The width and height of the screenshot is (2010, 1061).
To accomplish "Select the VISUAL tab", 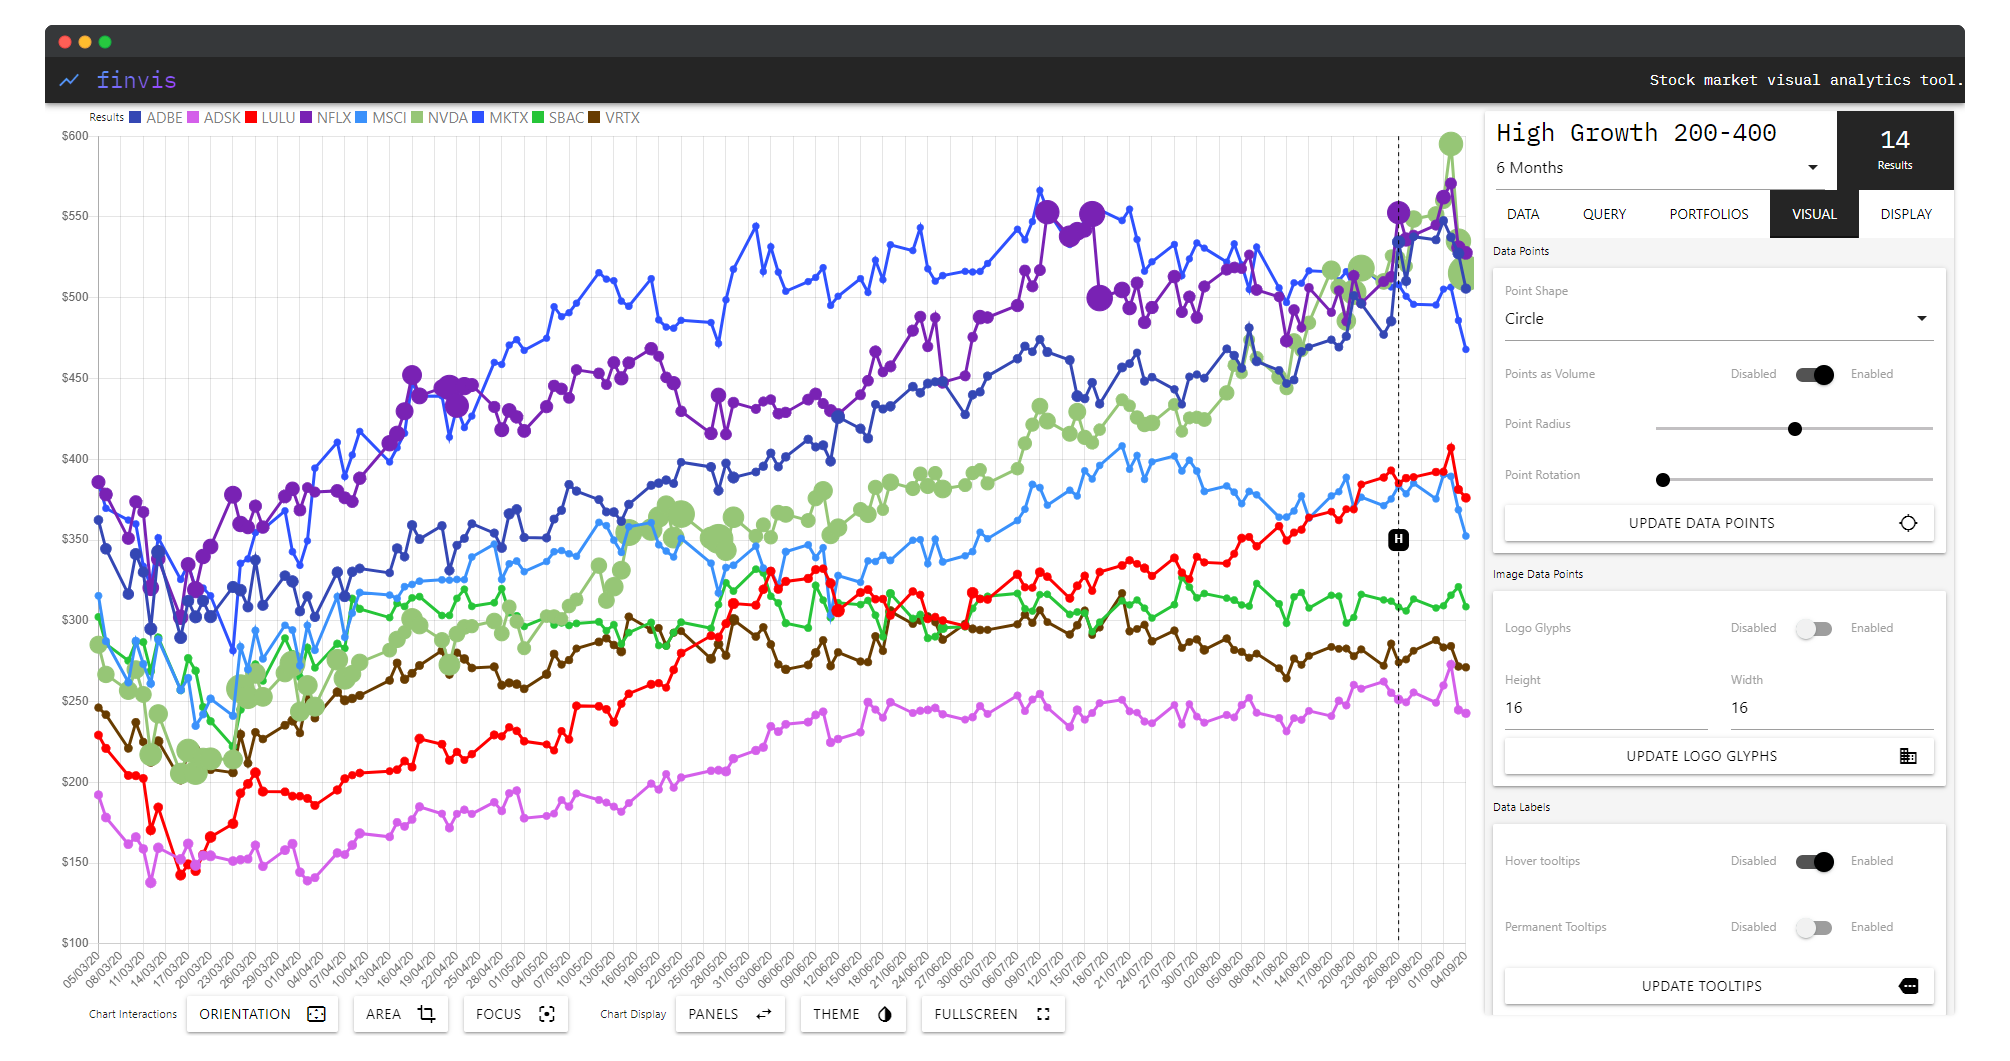I will 1814,214.
